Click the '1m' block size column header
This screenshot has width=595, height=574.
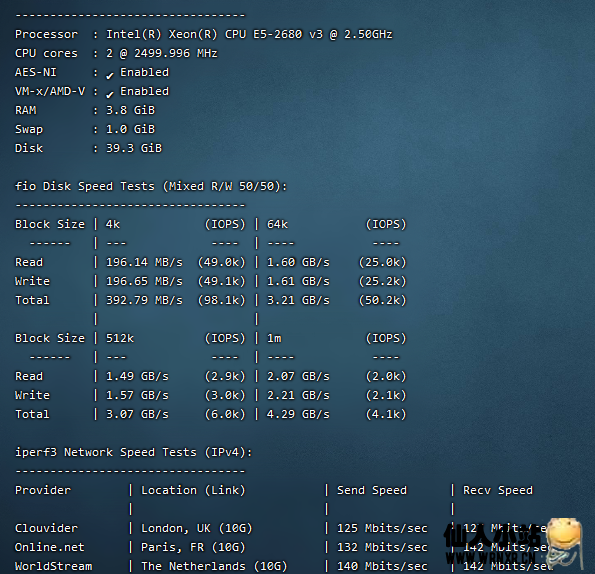coord(274,338)
